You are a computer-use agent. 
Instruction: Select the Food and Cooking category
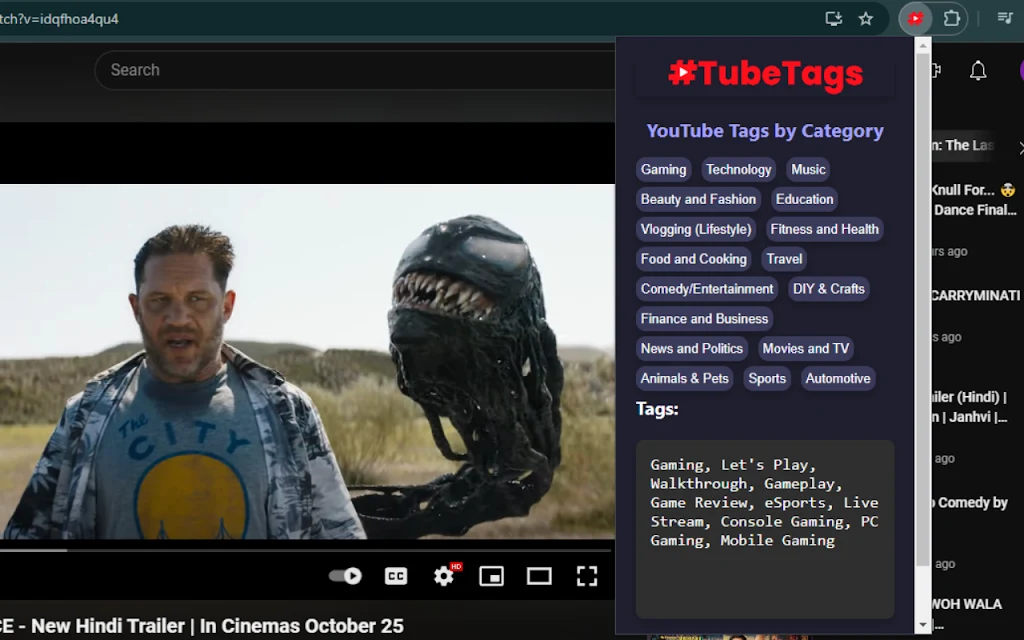click(x=693, y=259)
